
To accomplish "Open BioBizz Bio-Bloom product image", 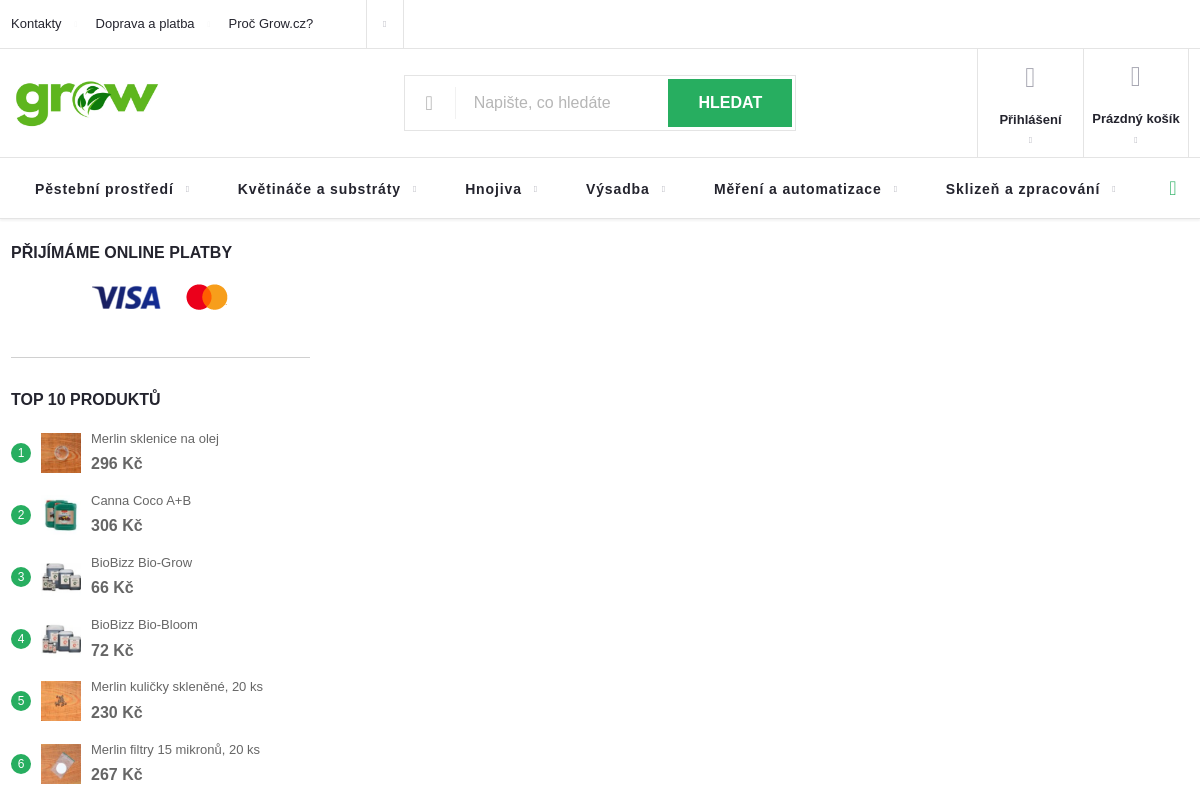I will (61, 639).
